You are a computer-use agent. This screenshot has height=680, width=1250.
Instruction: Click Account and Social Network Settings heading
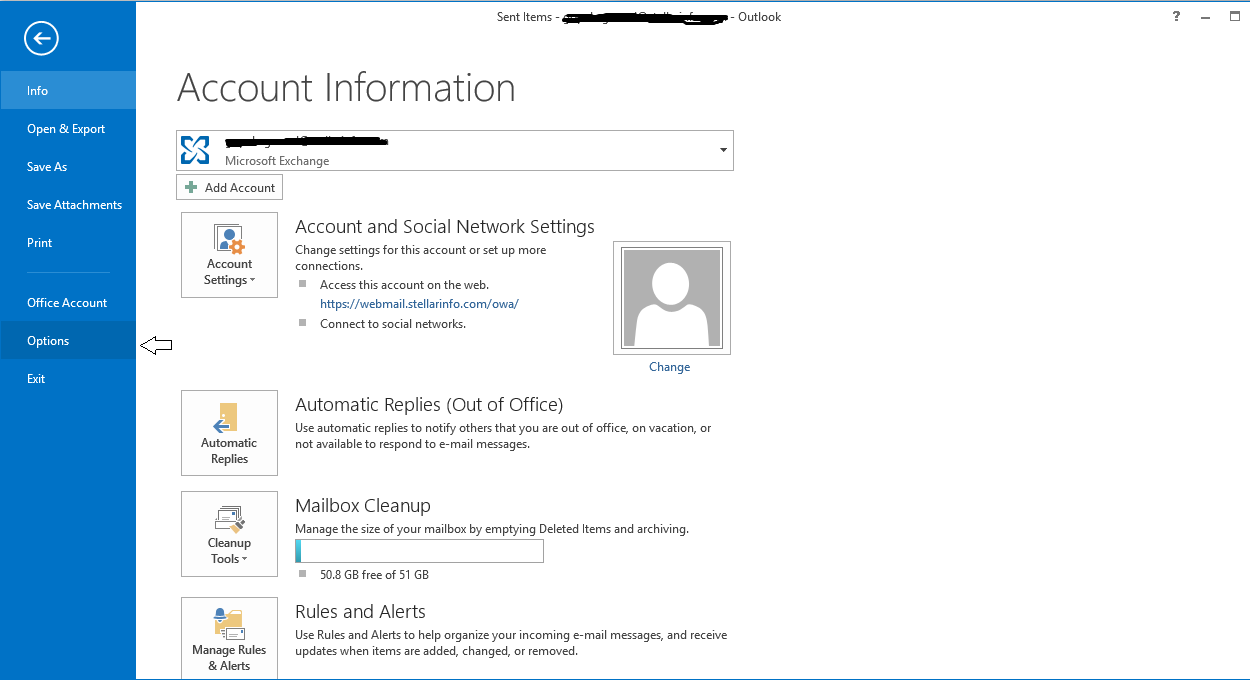tap(445, 227)
